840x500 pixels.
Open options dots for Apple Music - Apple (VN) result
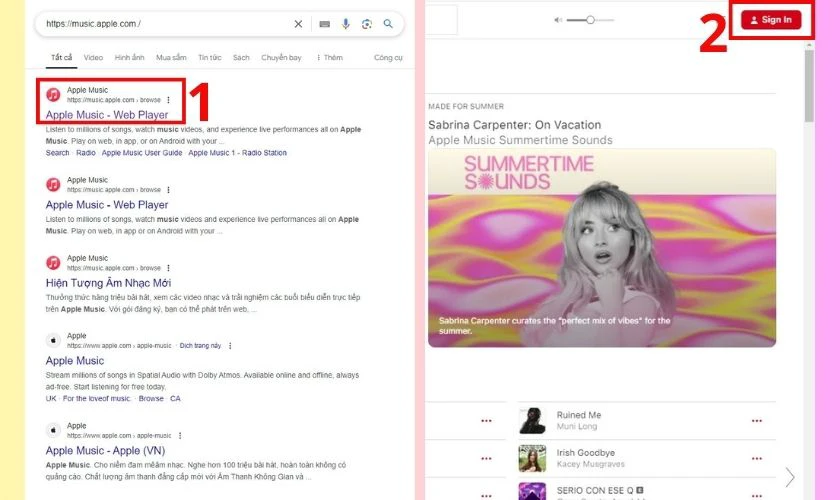(x=180, y=436)
